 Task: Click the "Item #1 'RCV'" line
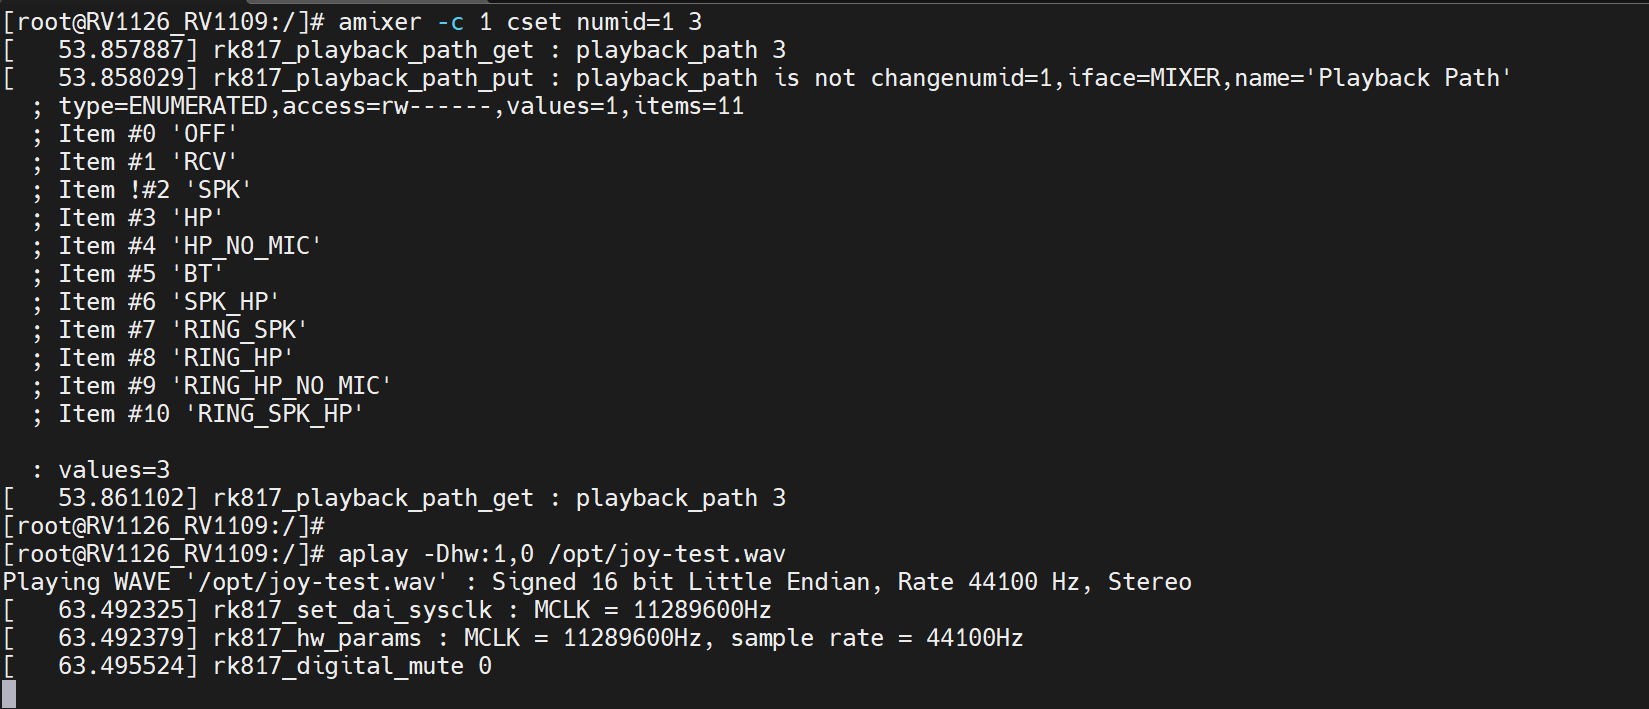point(147,162)
